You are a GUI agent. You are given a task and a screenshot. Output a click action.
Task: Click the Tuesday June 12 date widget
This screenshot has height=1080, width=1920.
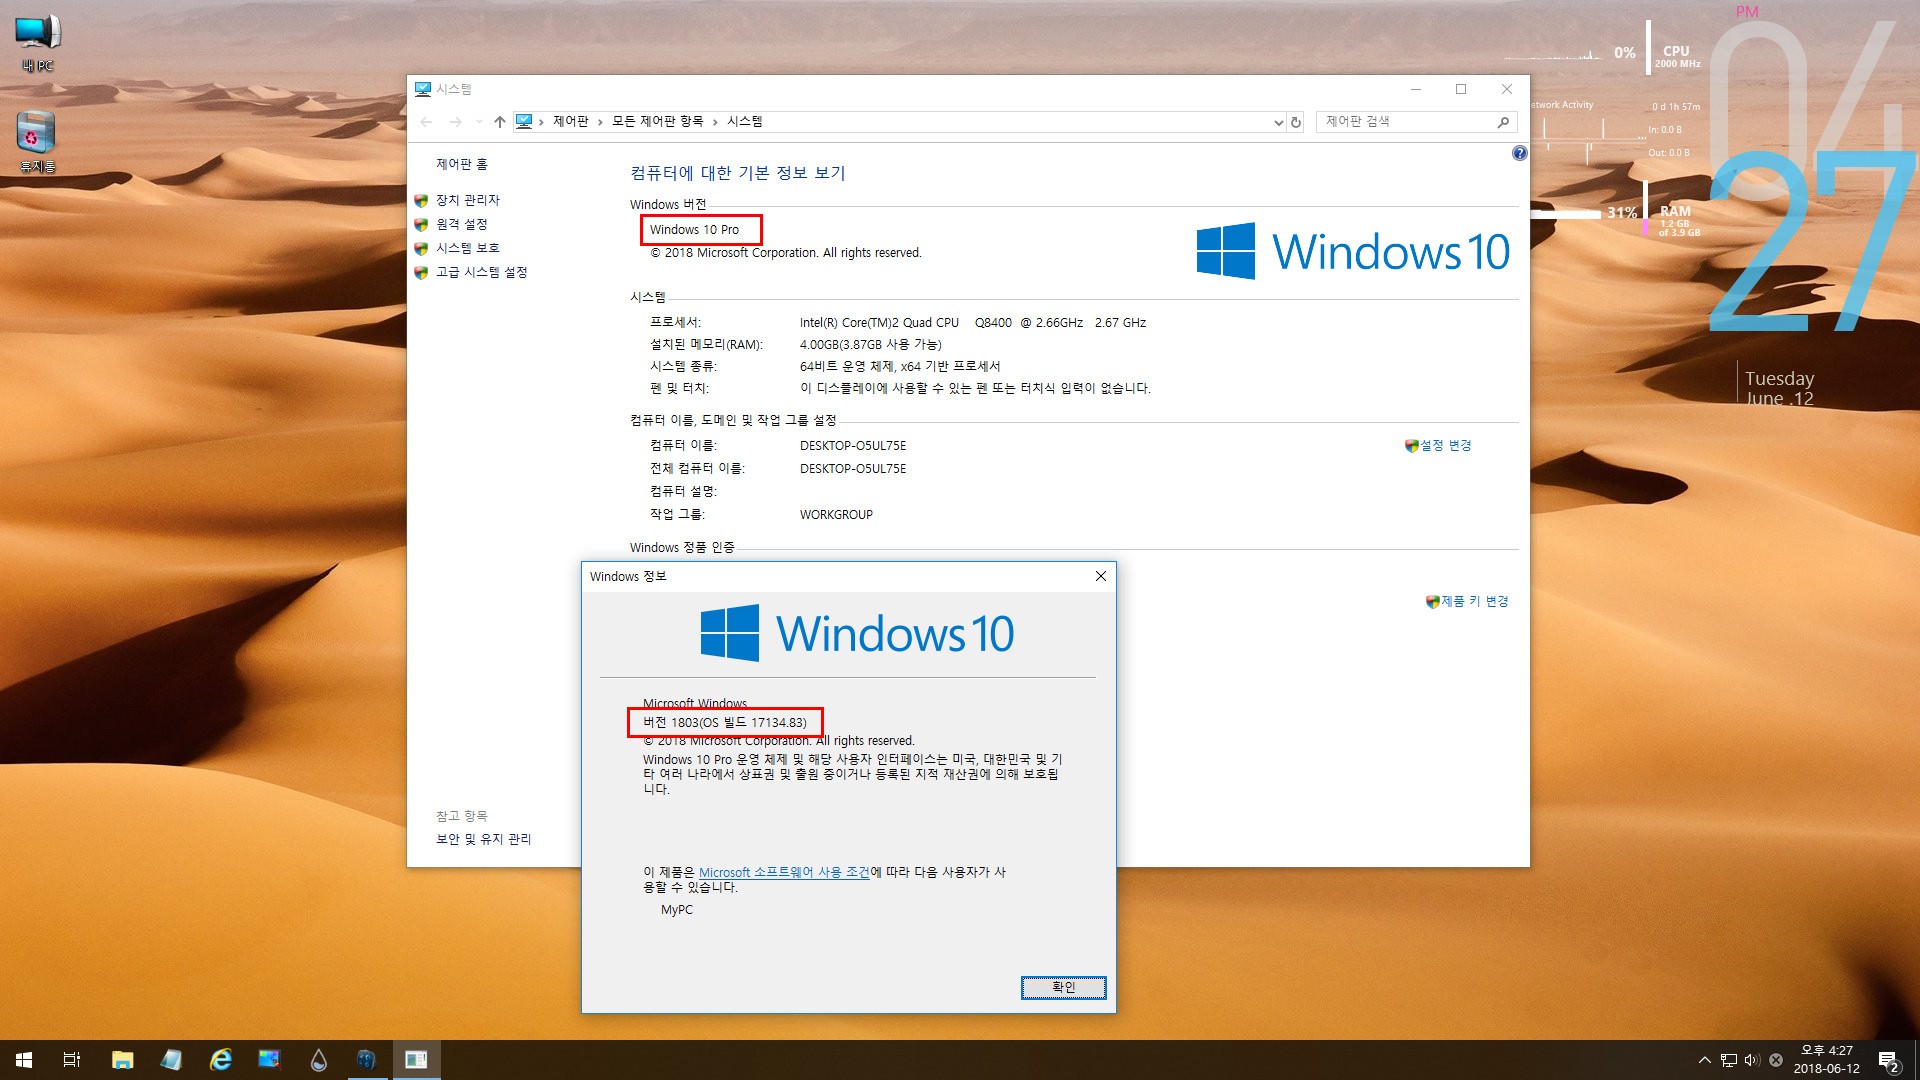pyautogui.click(x=1779, y=388)
